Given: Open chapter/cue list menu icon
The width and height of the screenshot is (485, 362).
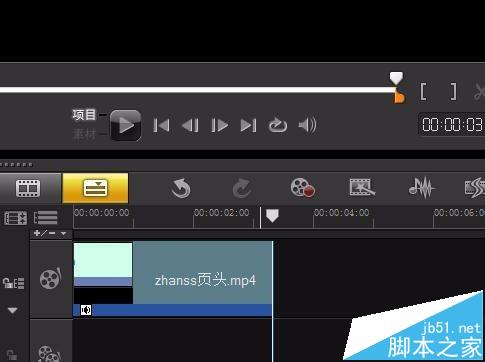Looking at the screenshot, I should pos(46,218).
